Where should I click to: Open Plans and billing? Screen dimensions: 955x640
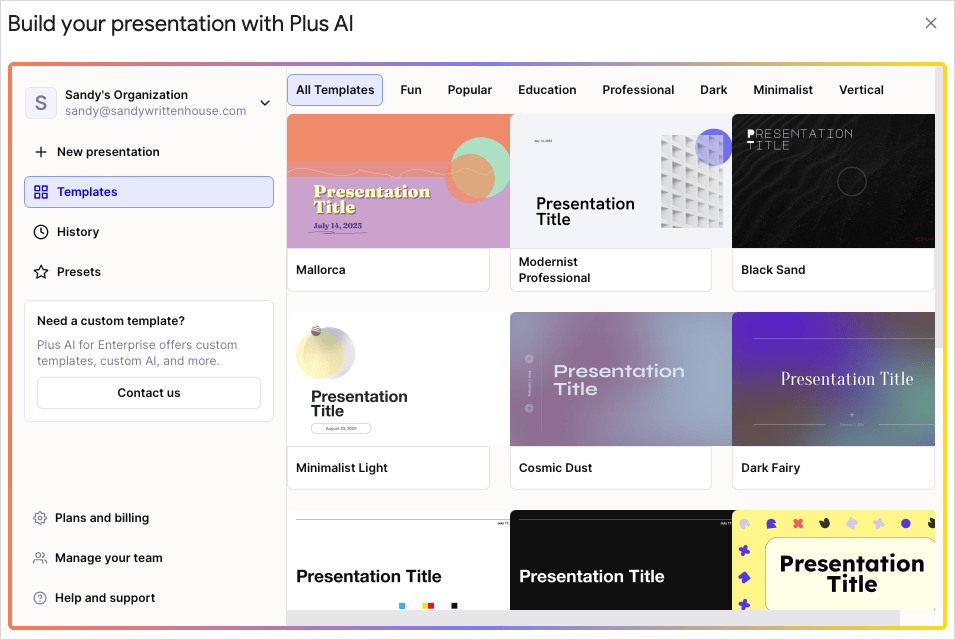pos(102,518)
